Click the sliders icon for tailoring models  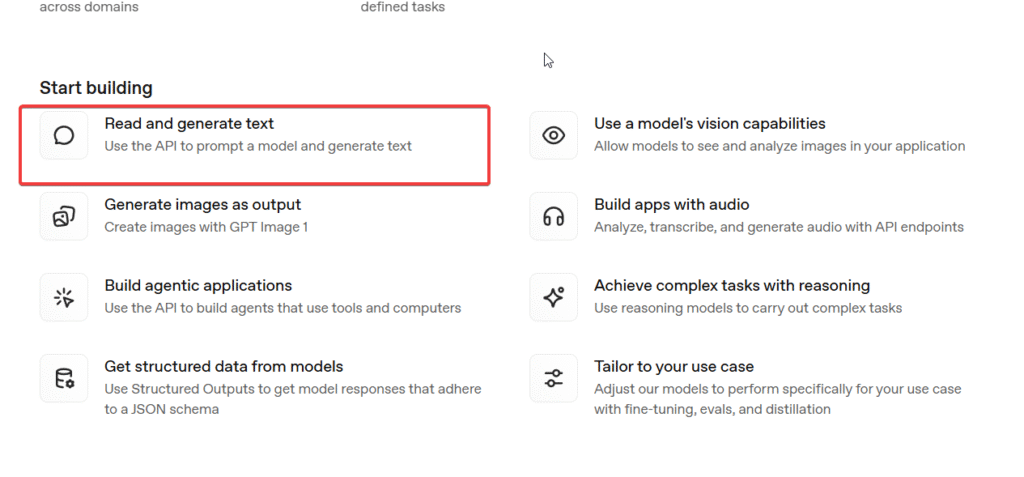tap(553, 378)
